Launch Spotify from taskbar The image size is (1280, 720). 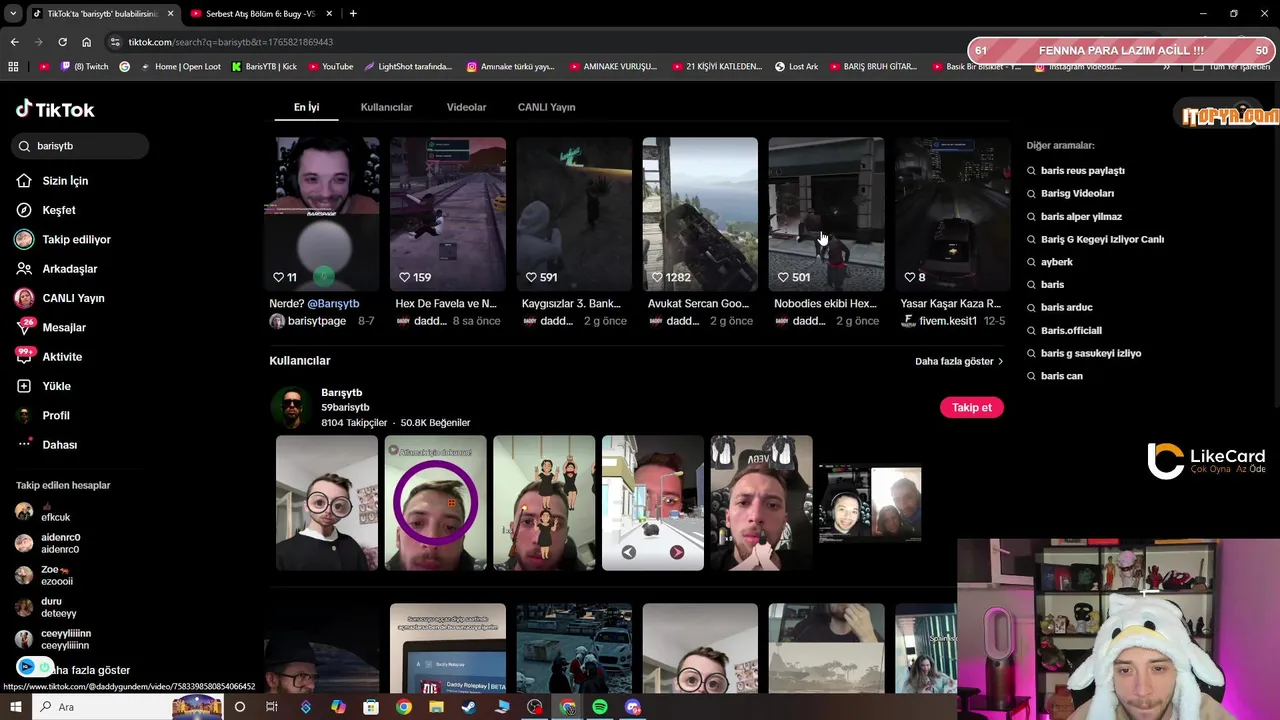point(600,707)
